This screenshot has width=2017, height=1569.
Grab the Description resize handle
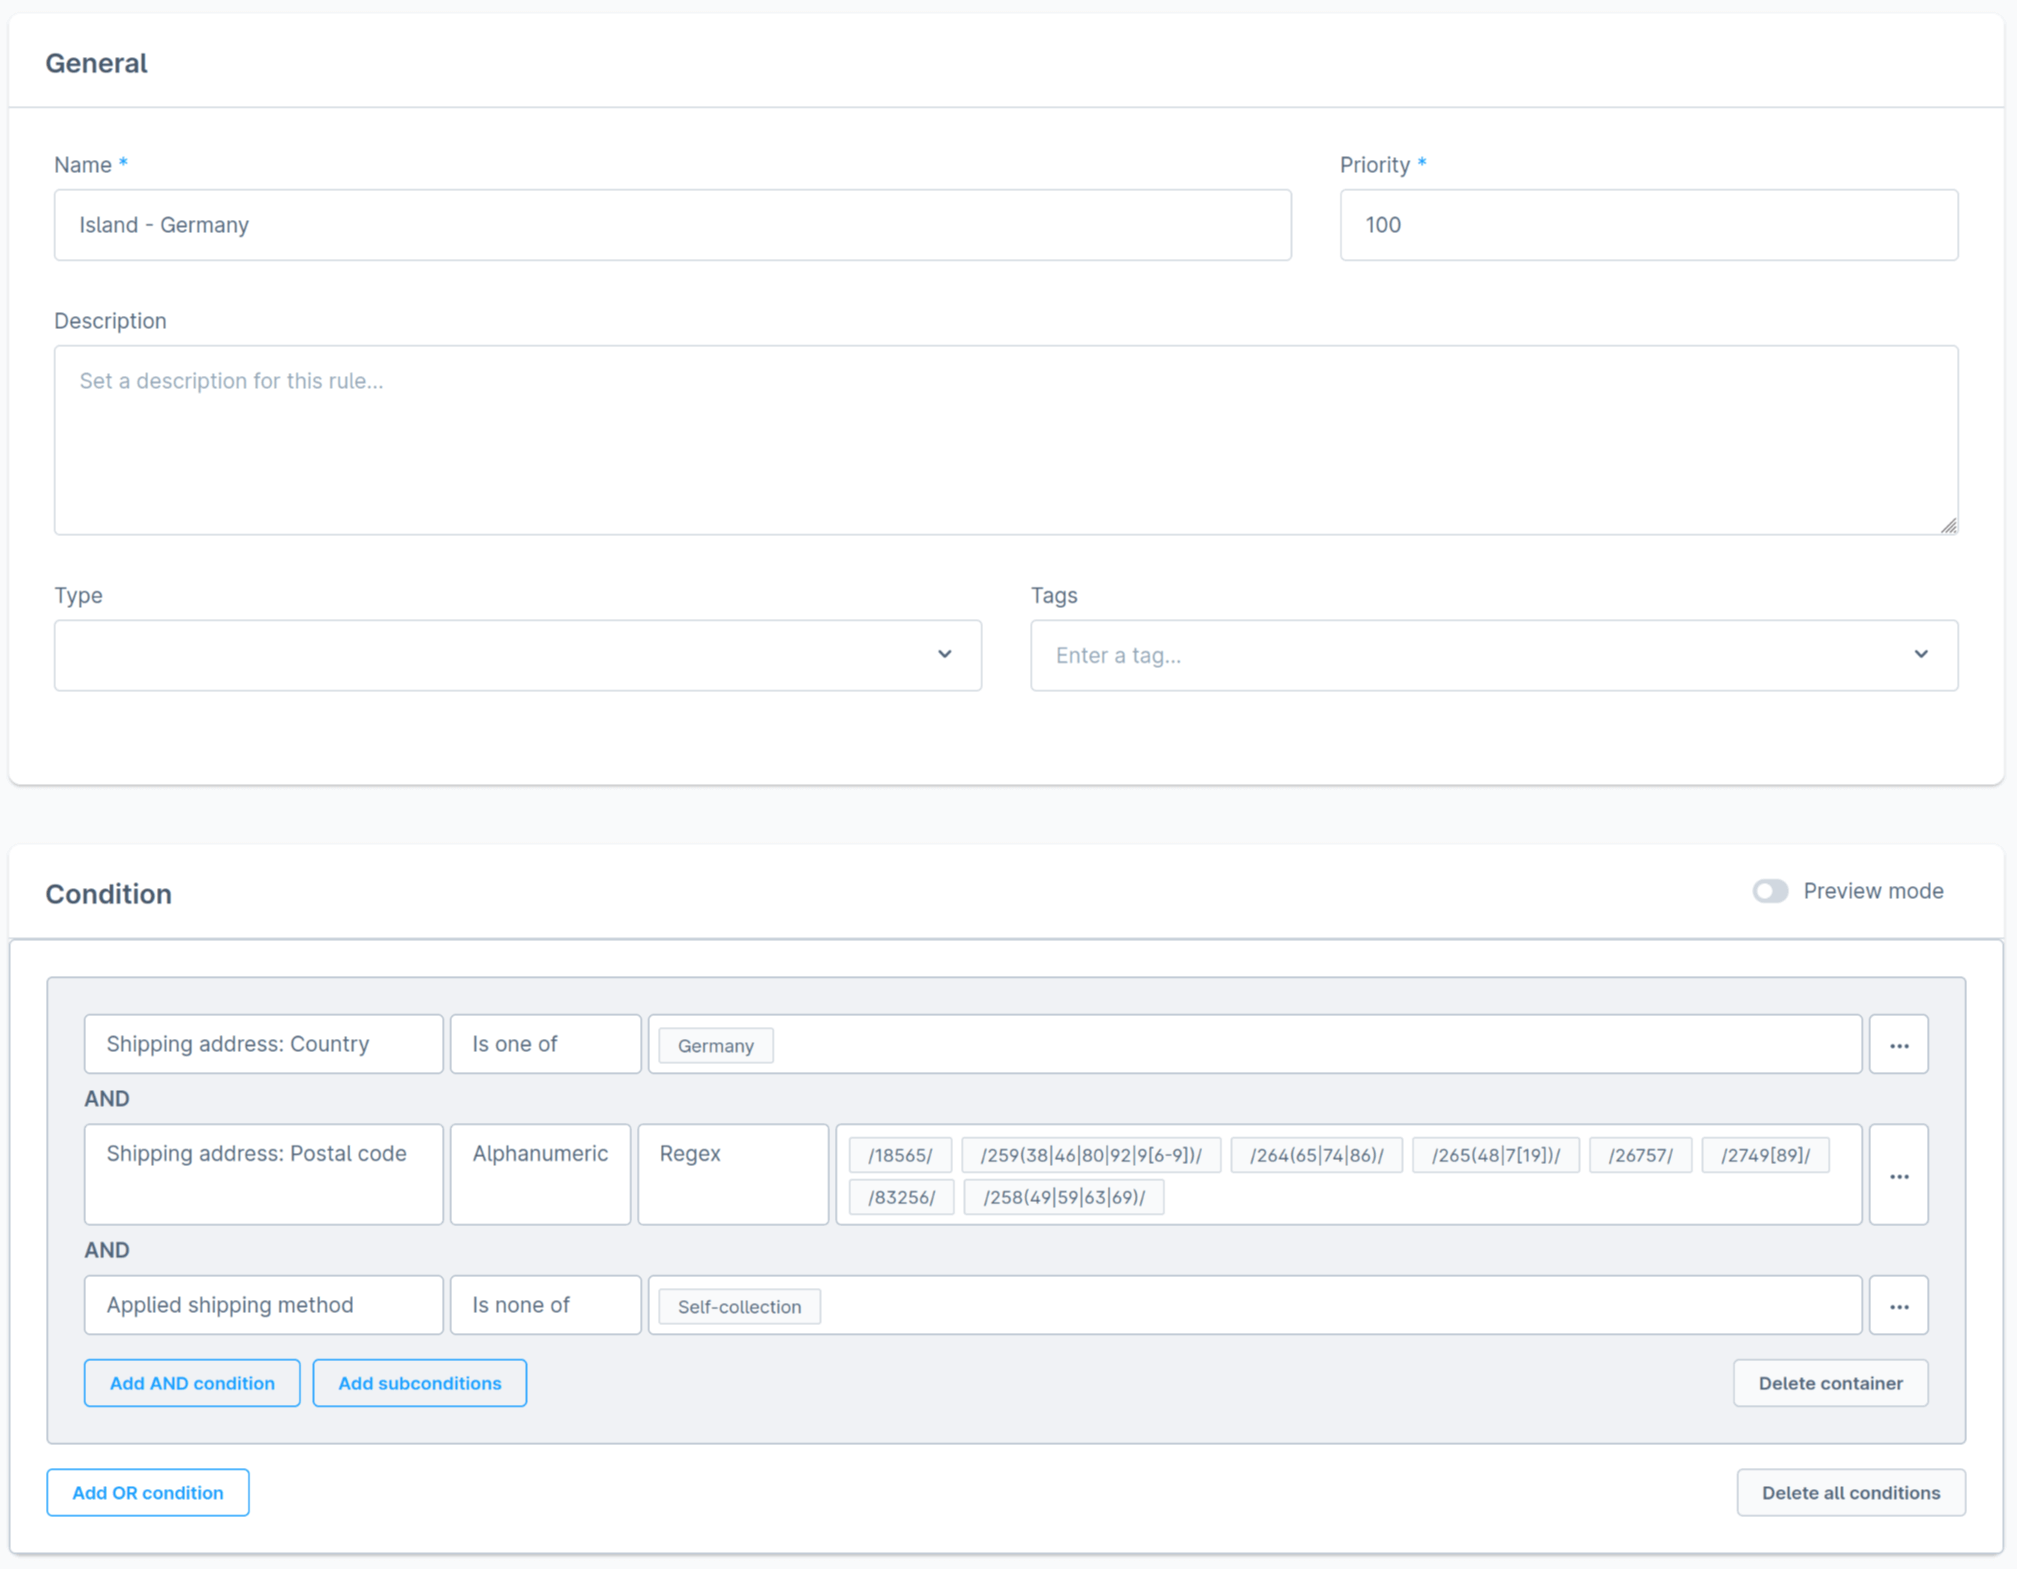pyautogui.click(x=1949, y=526)
